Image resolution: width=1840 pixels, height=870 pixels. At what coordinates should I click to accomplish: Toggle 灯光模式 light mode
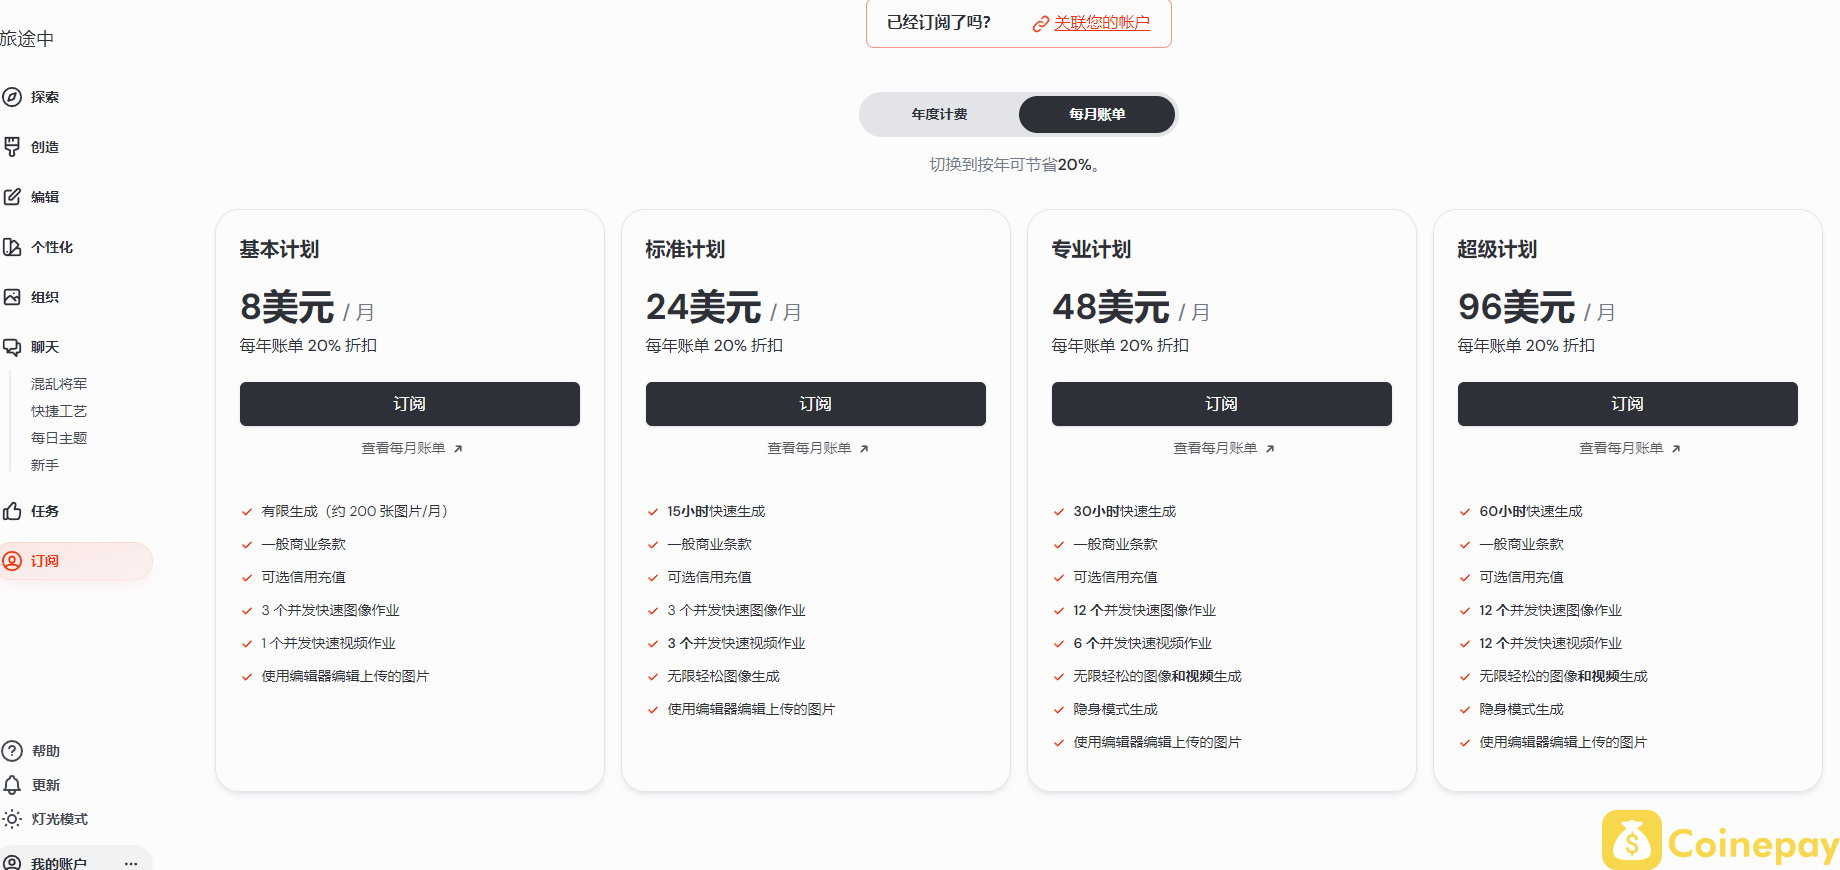pos(45,819)
